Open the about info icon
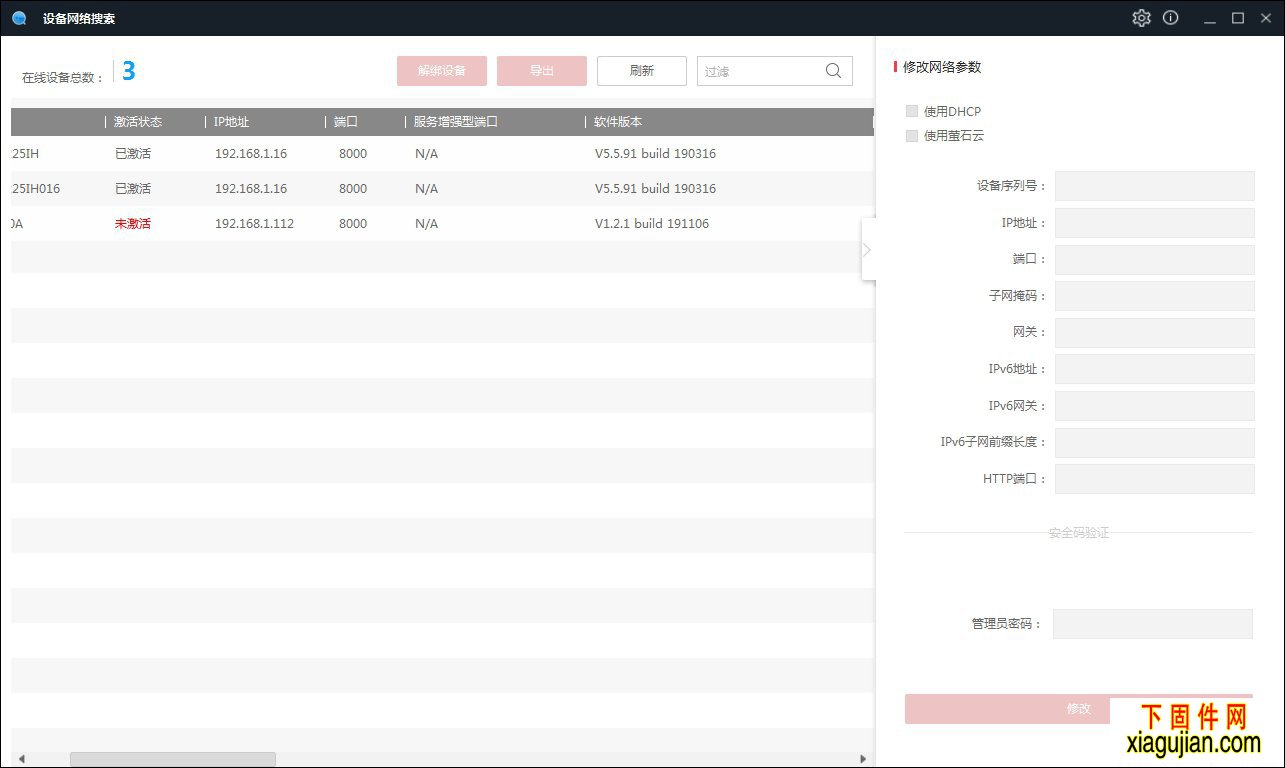This screenshot has width=1285, height=768. pyautogui.click(x=1171, y=18)
